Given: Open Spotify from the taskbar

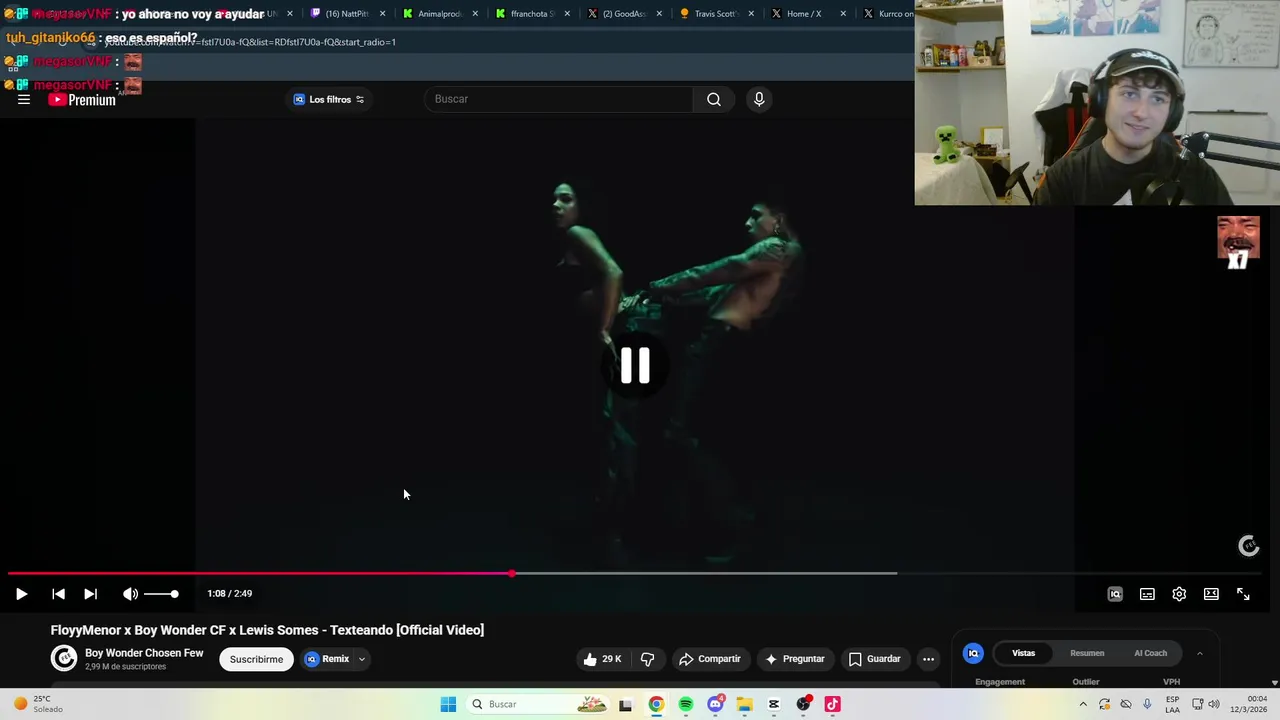Looking at the screenshot, I should click(686, 704).
